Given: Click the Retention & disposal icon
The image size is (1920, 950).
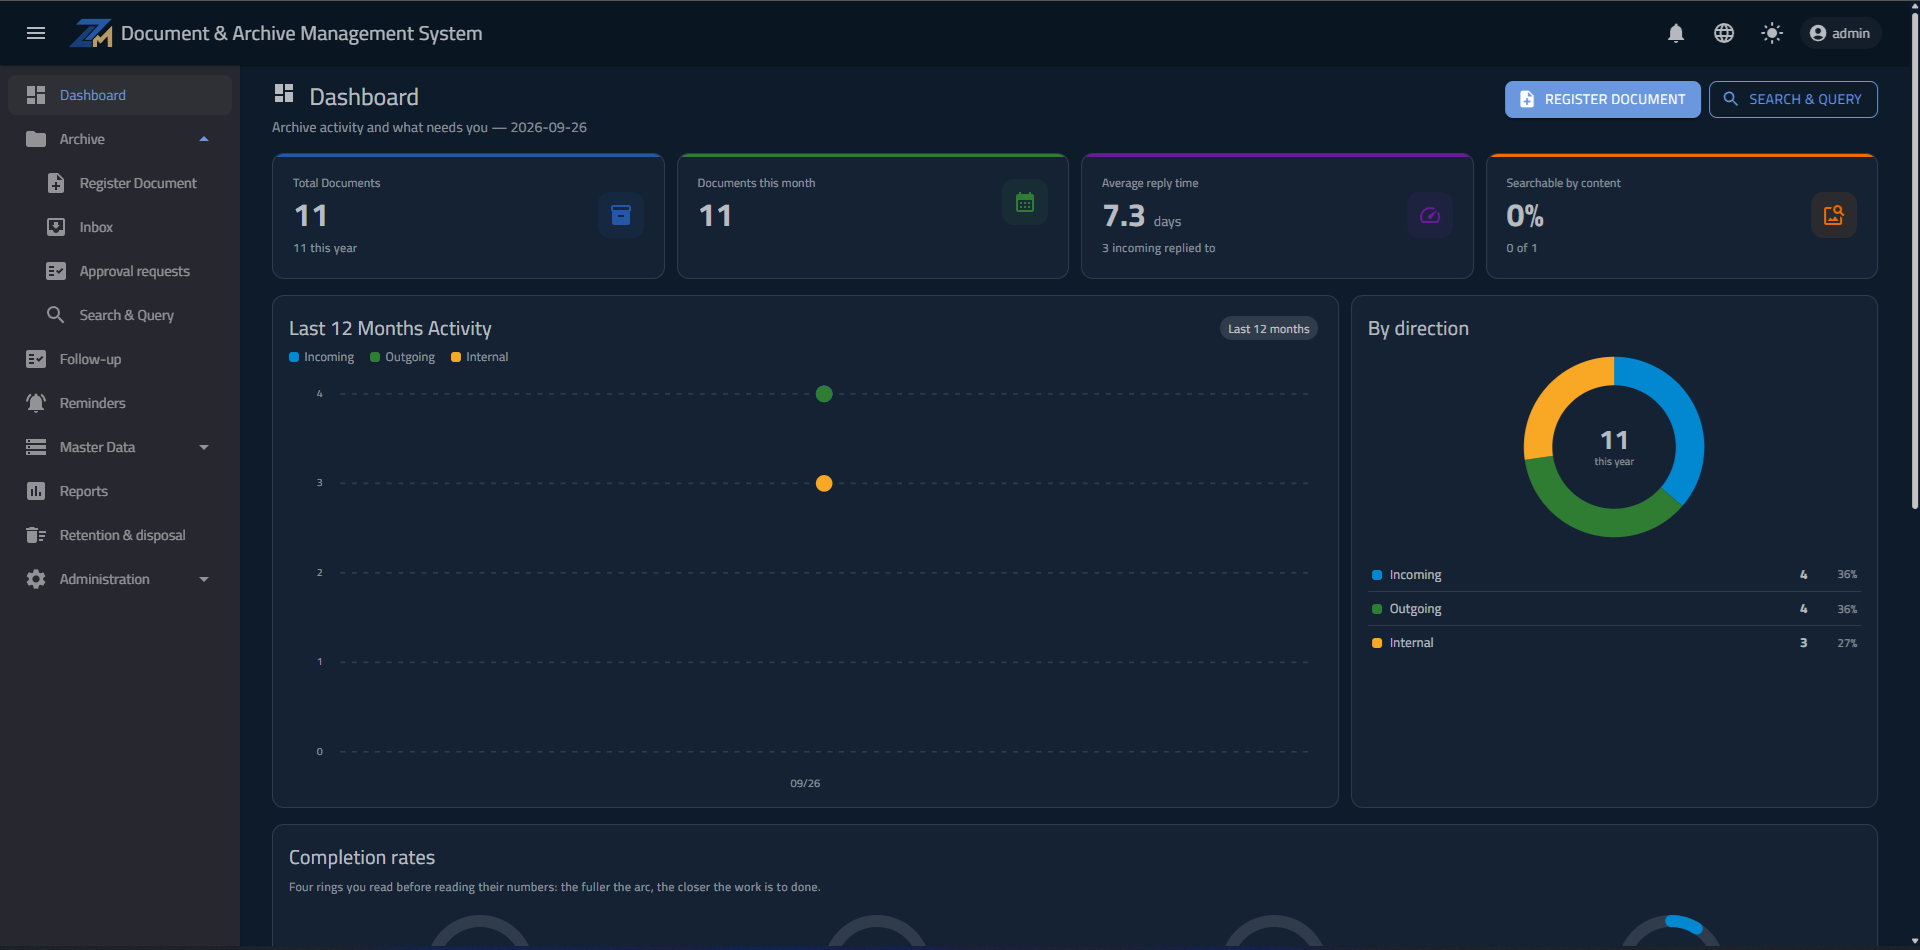Looking at the screenshot, I should pos(36,535).
